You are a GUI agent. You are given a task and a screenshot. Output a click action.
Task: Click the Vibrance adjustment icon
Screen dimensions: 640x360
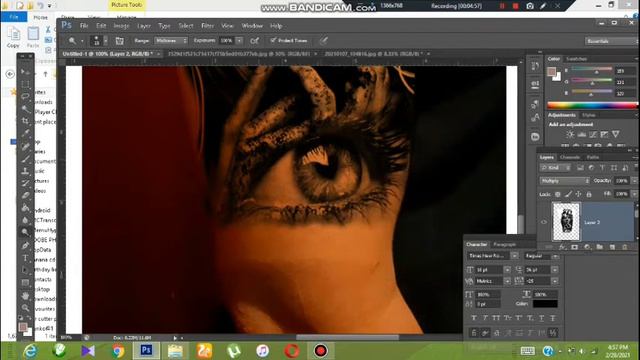pos(616,134)
